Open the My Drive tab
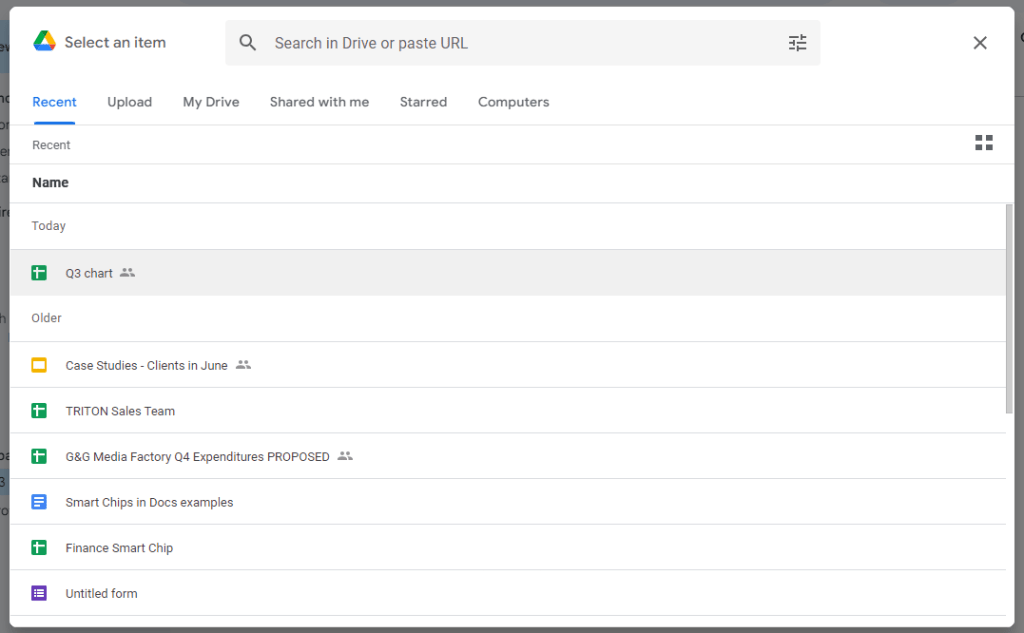 point(211,102)
